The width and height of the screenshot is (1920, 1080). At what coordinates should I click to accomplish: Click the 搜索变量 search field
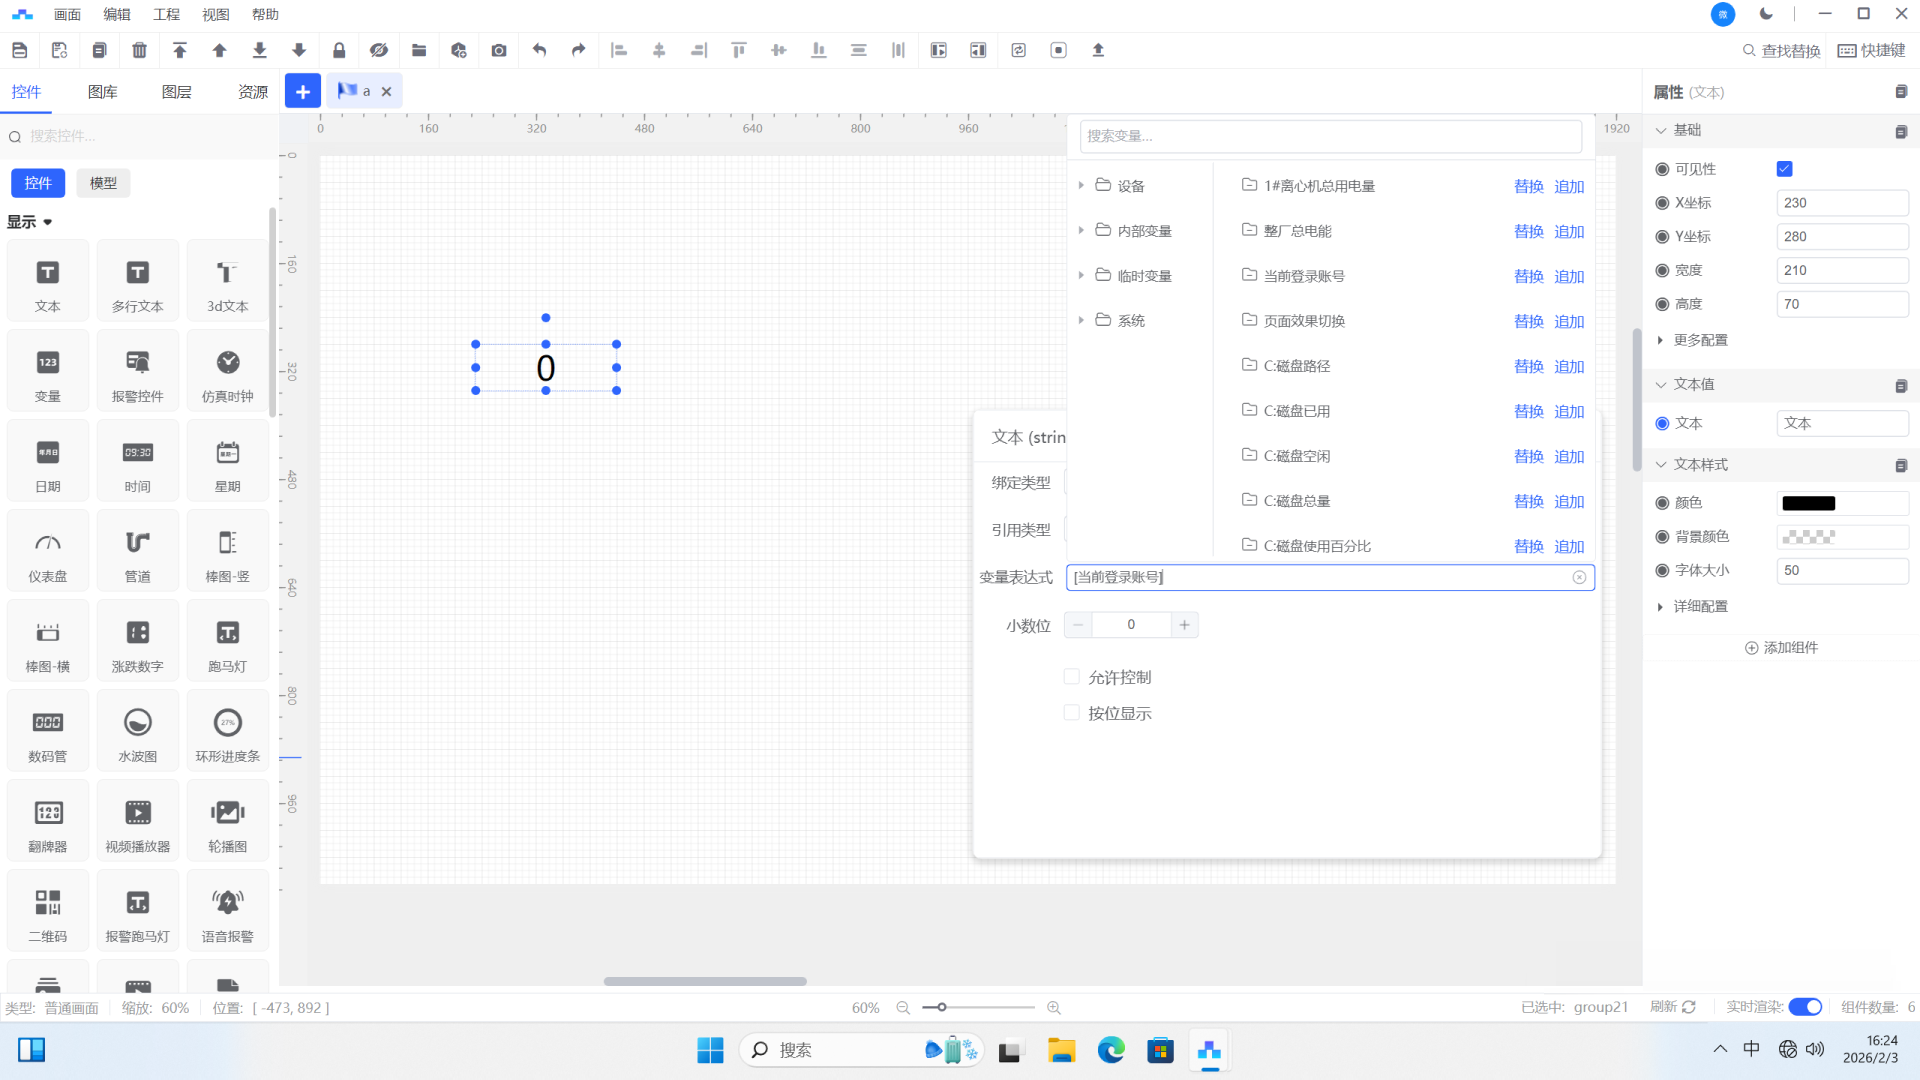[x=1330, y=136]
